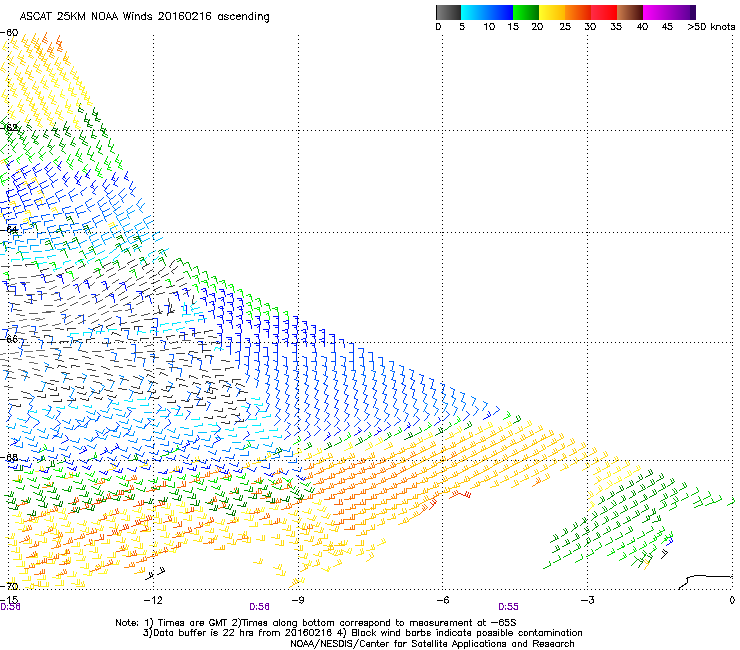Click the 'Data buffer is 22 hrs' note line
This screenshot has height=650, width=740.
click(362, 633)
